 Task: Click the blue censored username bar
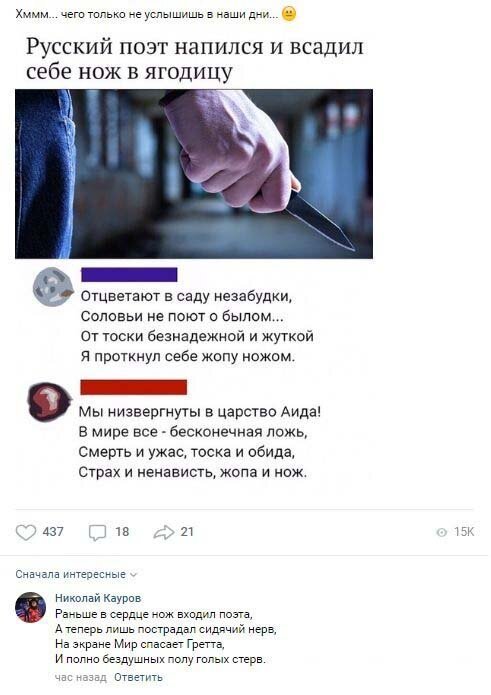129,274
